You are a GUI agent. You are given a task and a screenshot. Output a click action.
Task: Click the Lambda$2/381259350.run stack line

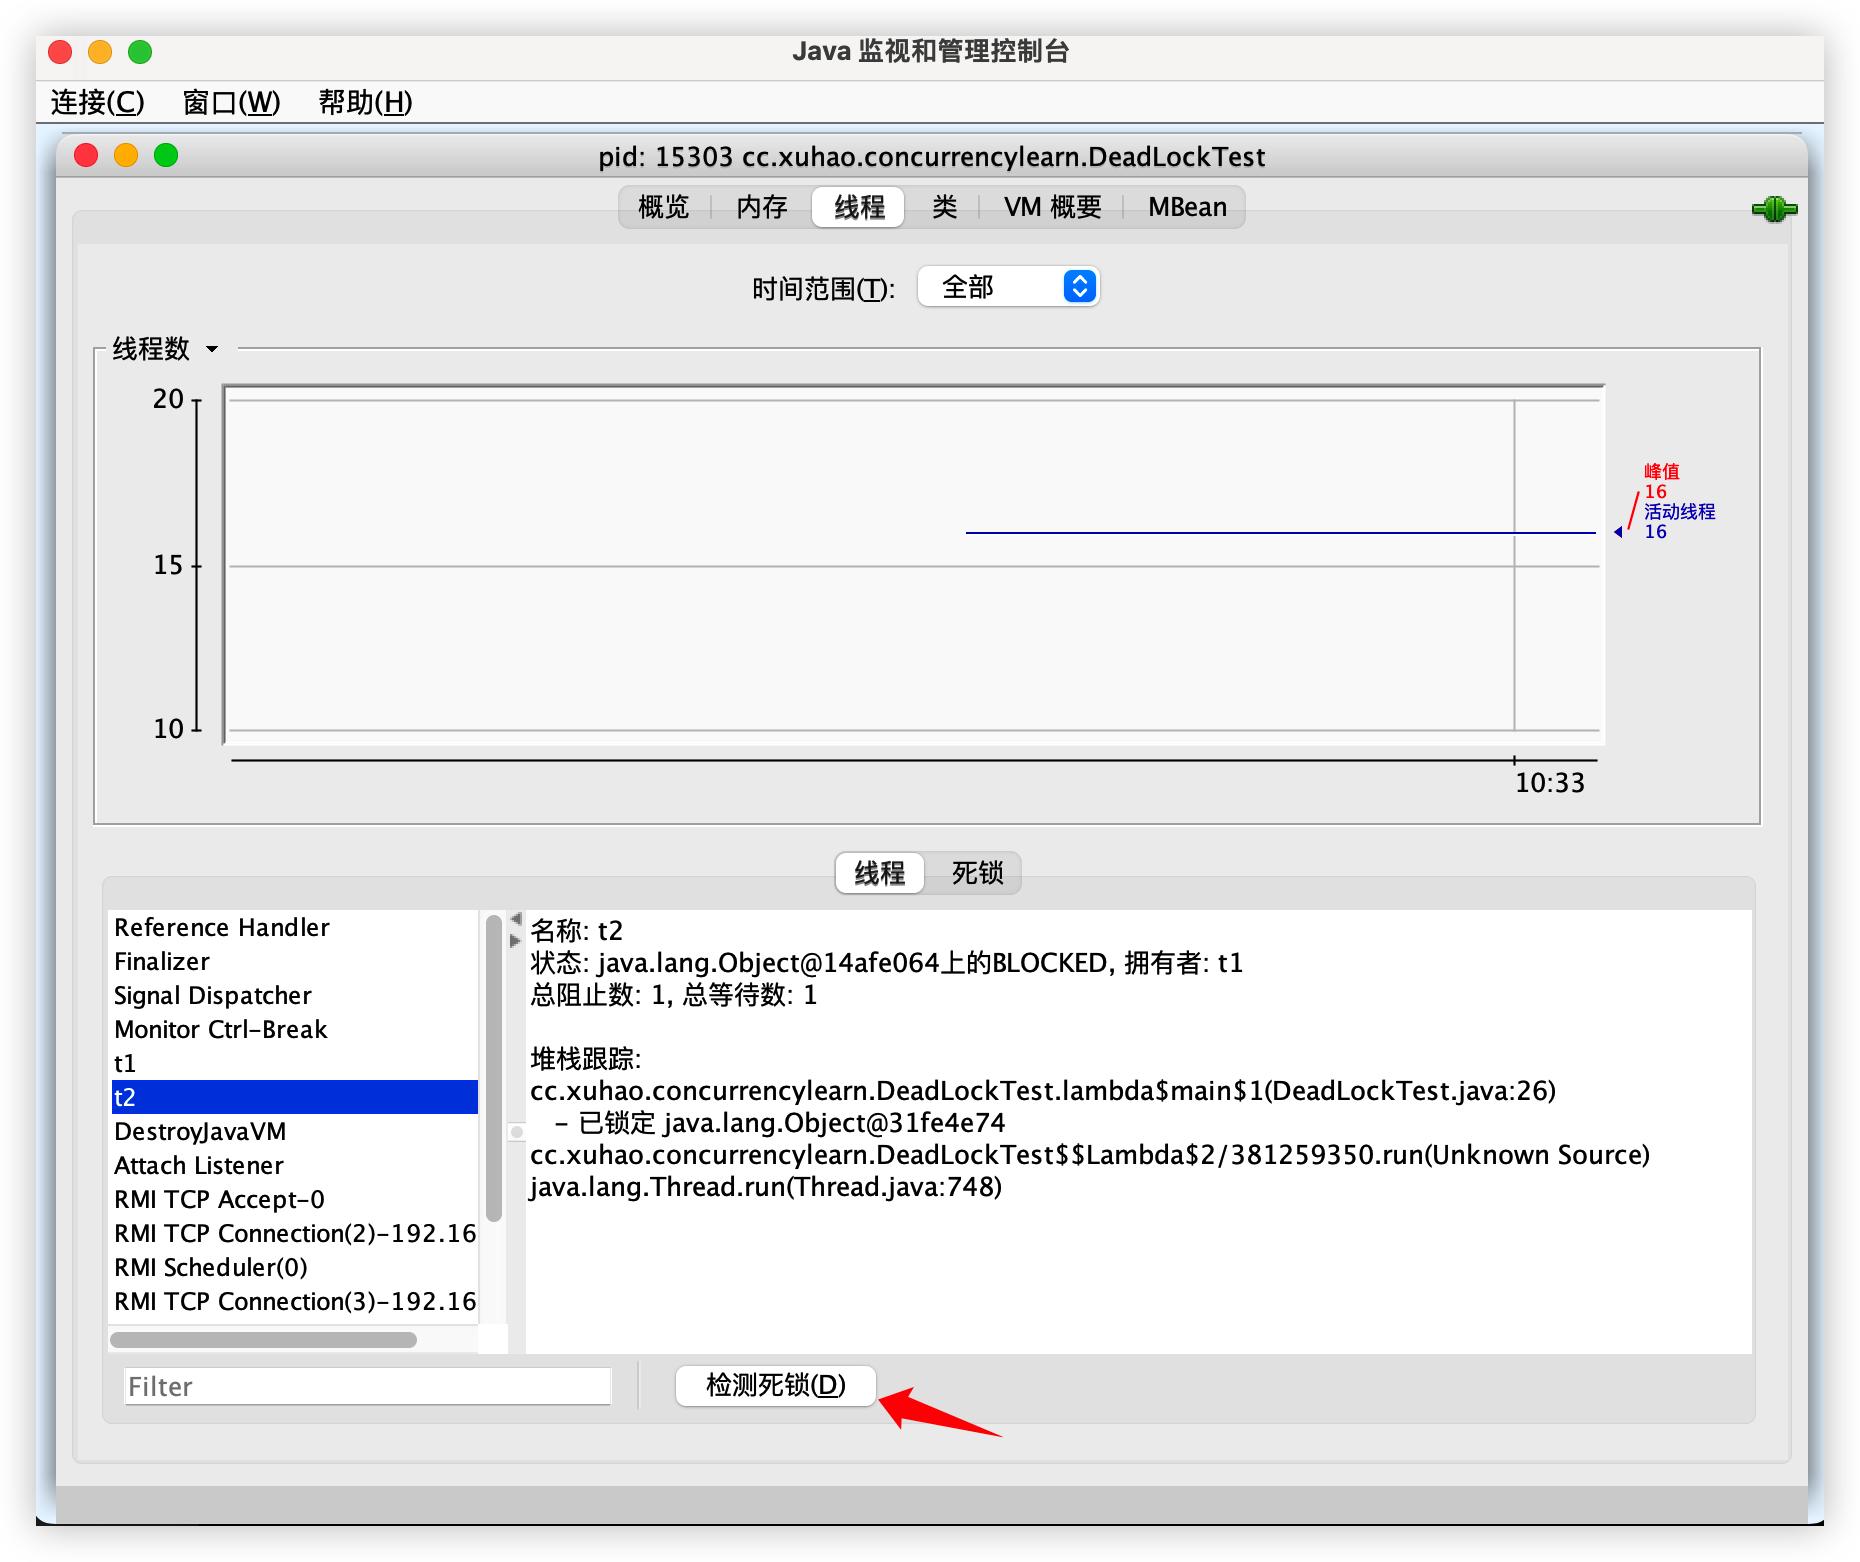tap(1090, 1154)
